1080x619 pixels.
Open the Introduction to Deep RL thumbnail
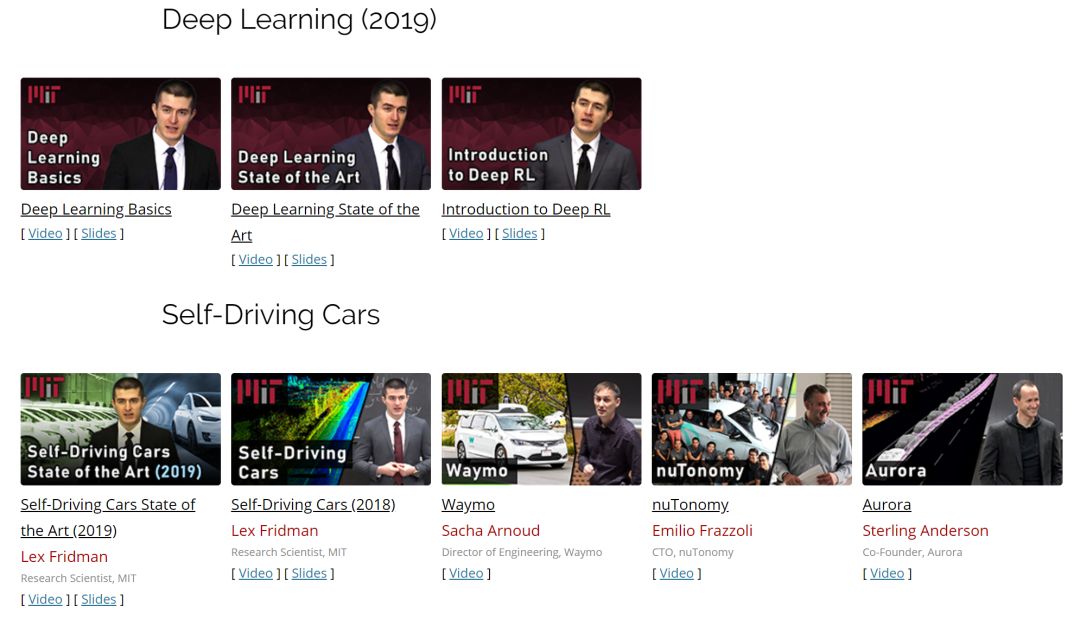(541, 134)
